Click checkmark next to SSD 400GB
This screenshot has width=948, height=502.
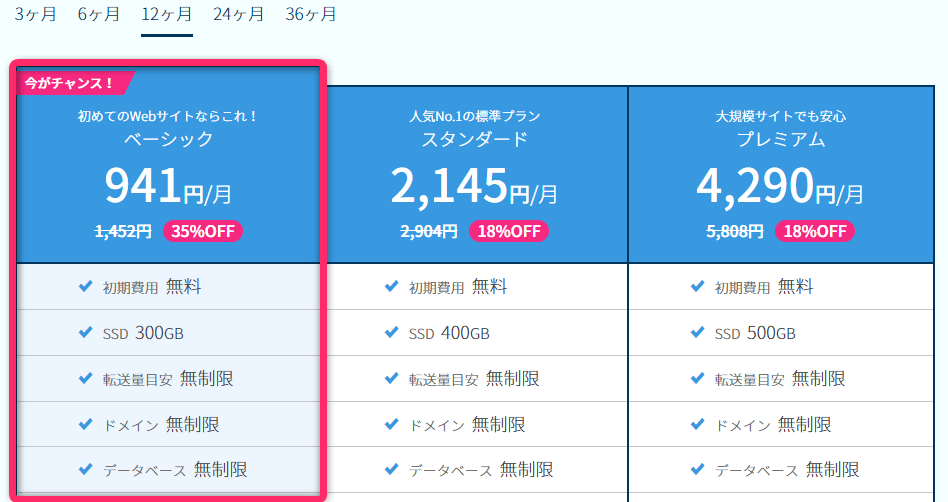coord(391,333)
